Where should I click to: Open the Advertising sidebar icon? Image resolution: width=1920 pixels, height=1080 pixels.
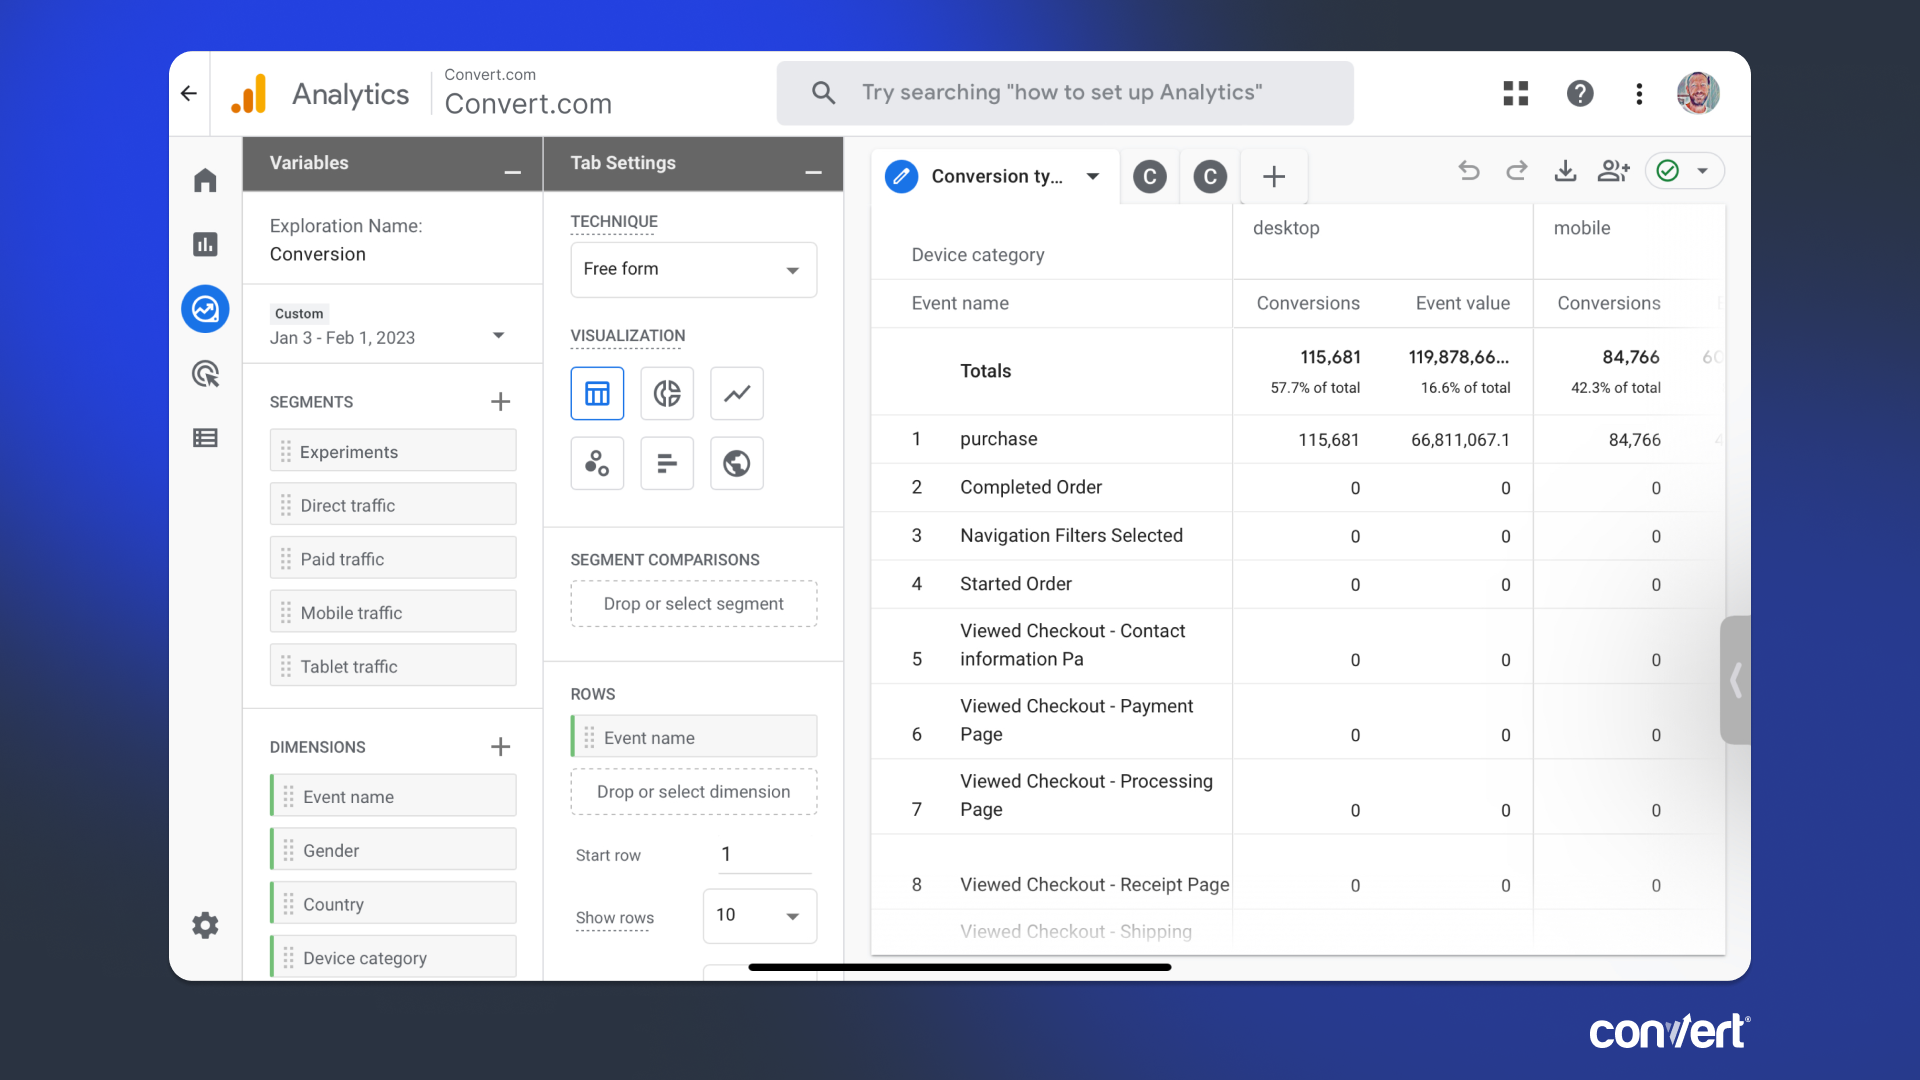pos(205,374)
